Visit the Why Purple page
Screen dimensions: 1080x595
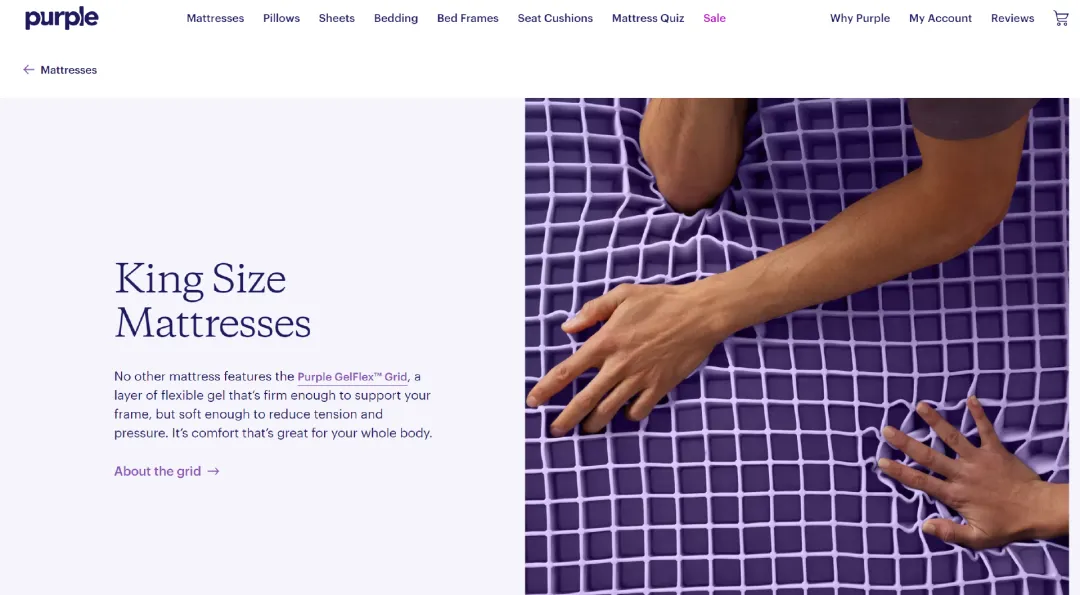tap(860, 19)
